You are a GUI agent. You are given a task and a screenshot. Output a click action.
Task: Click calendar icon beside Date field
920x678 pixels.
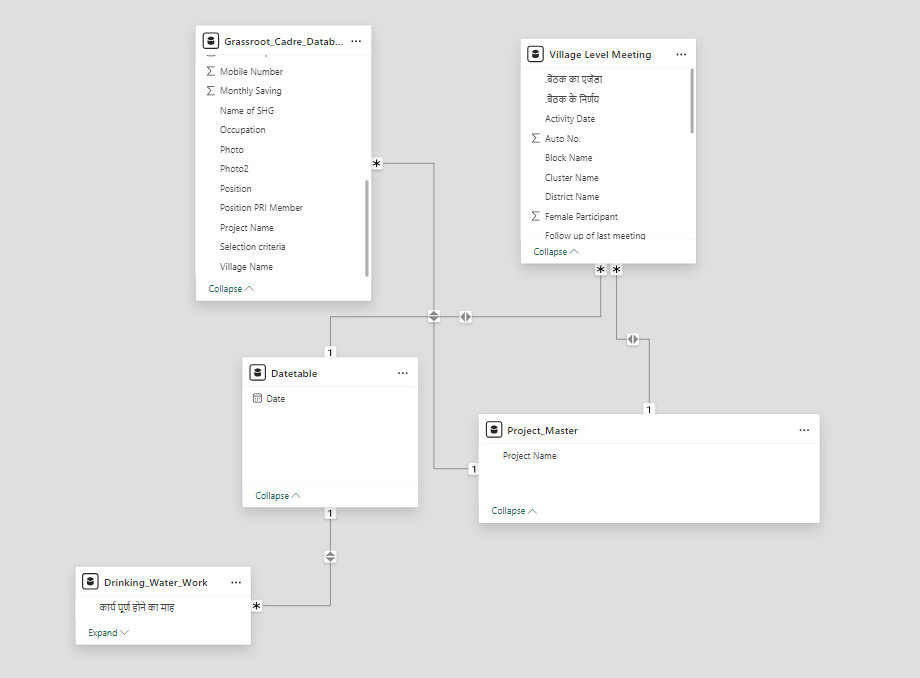(257, 398)
